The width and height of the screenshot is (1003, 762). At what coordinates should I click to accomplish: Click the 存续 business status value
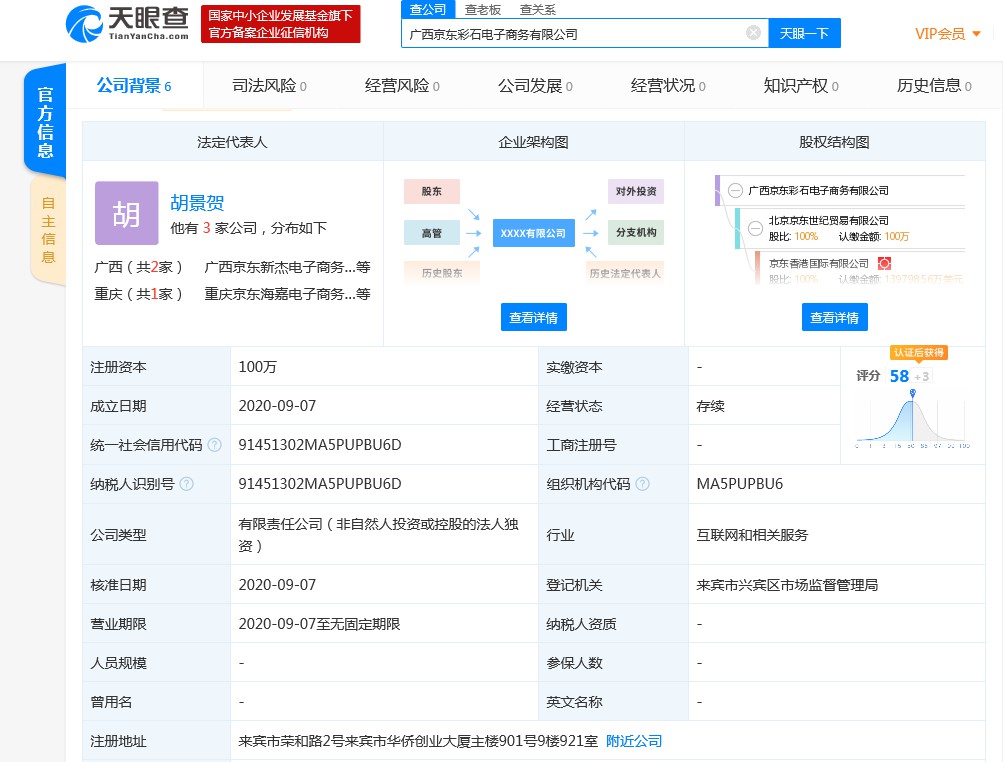point(711,406)
